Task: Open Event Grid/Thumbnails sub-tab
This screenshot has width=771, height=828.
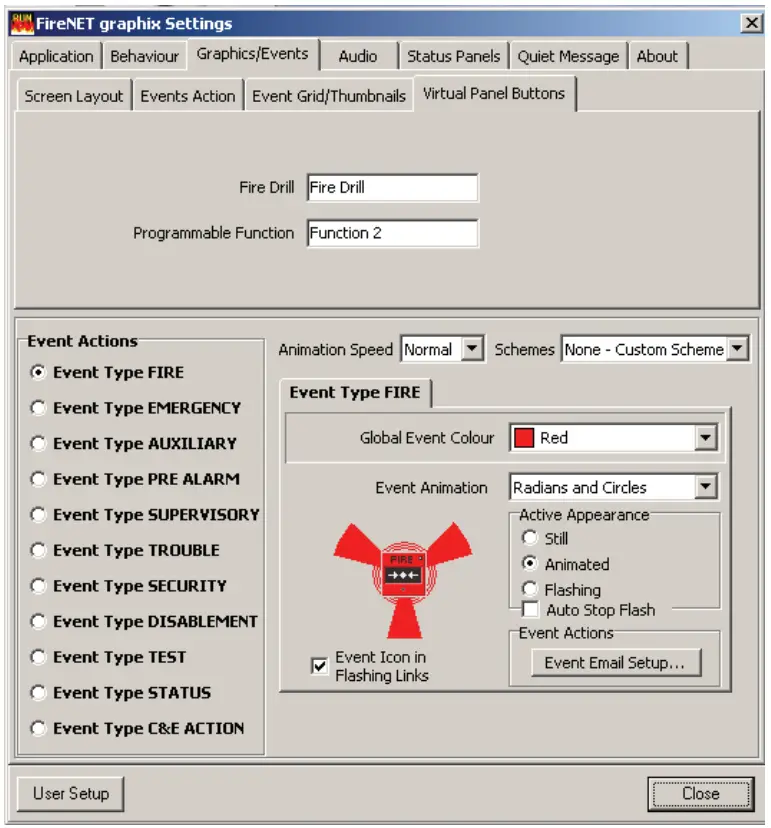Action: [x=328, y=96]
